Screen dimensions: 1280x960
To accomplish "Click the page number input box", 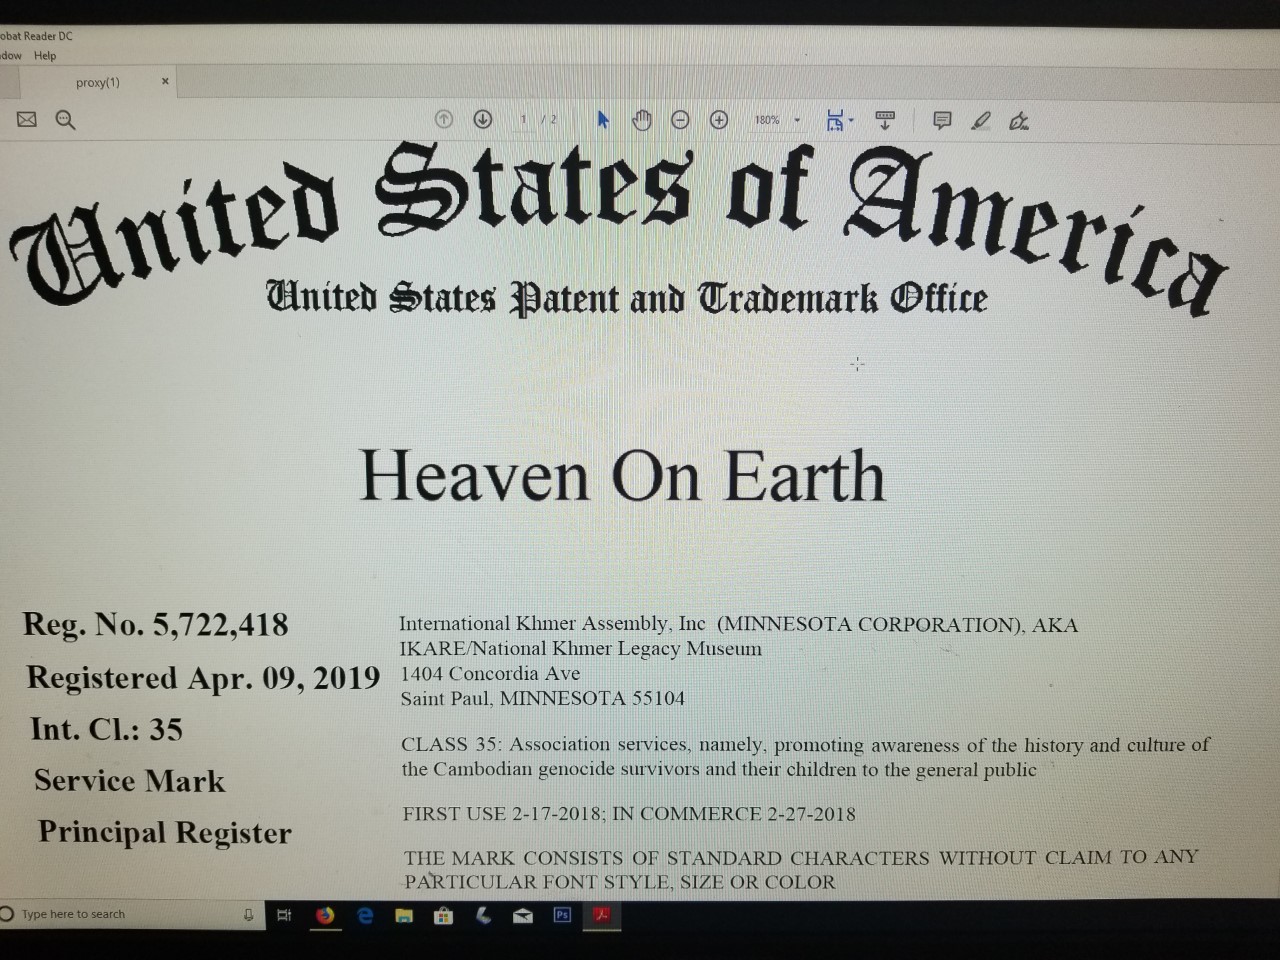I will coord(523,119).
